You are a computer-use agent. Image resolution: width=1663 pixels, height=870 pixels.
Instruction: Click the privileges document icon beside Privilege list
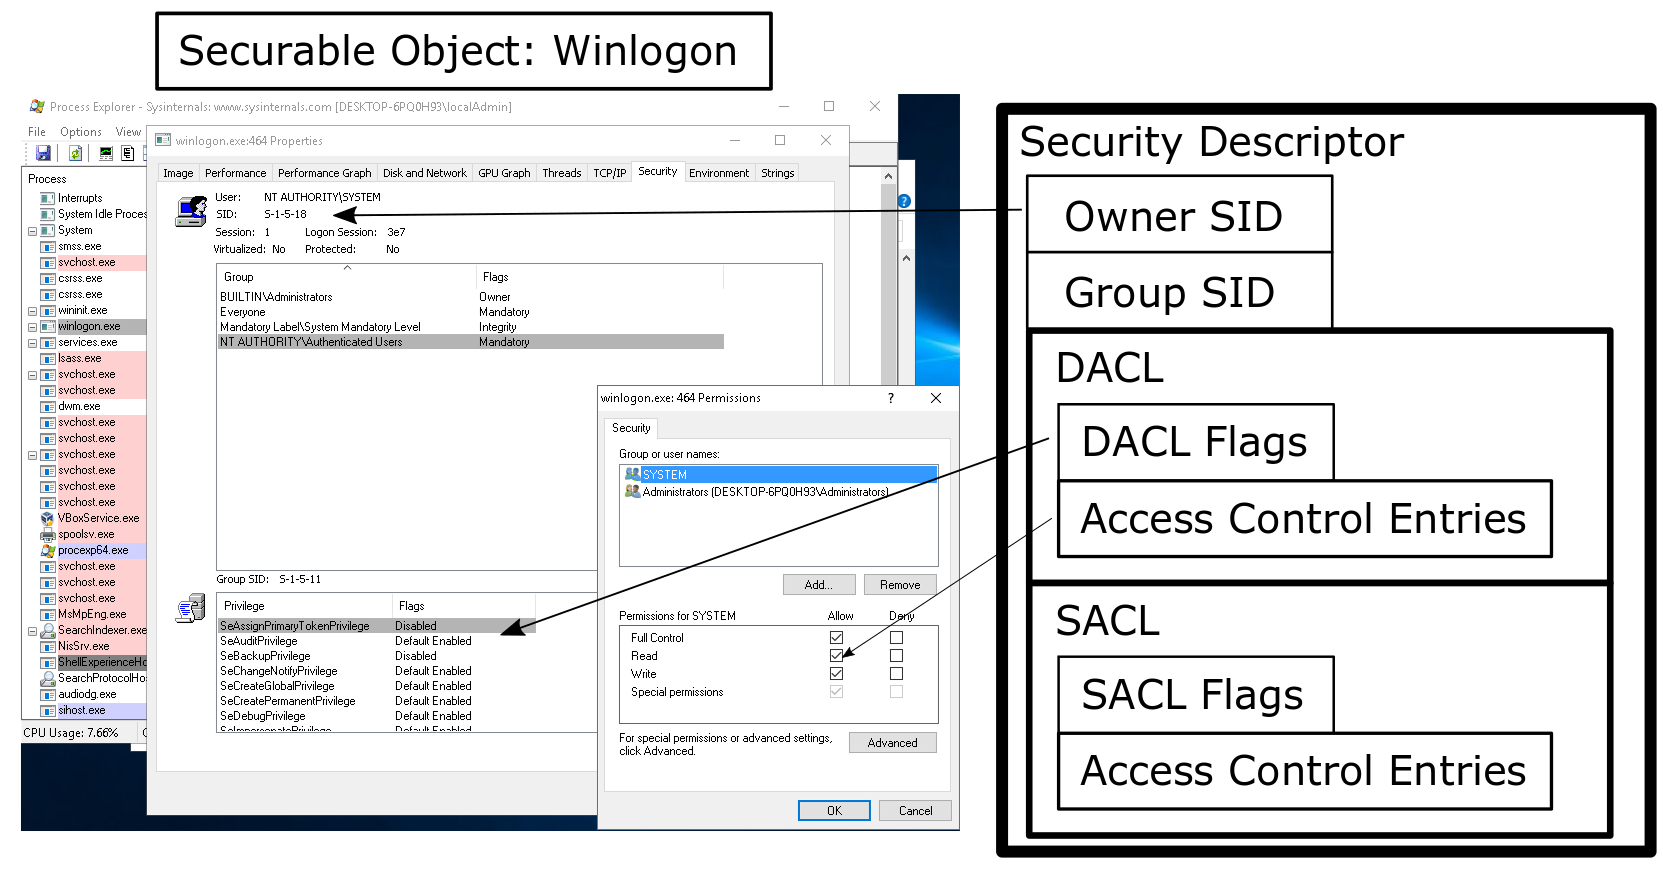click(x=190, y=608)
